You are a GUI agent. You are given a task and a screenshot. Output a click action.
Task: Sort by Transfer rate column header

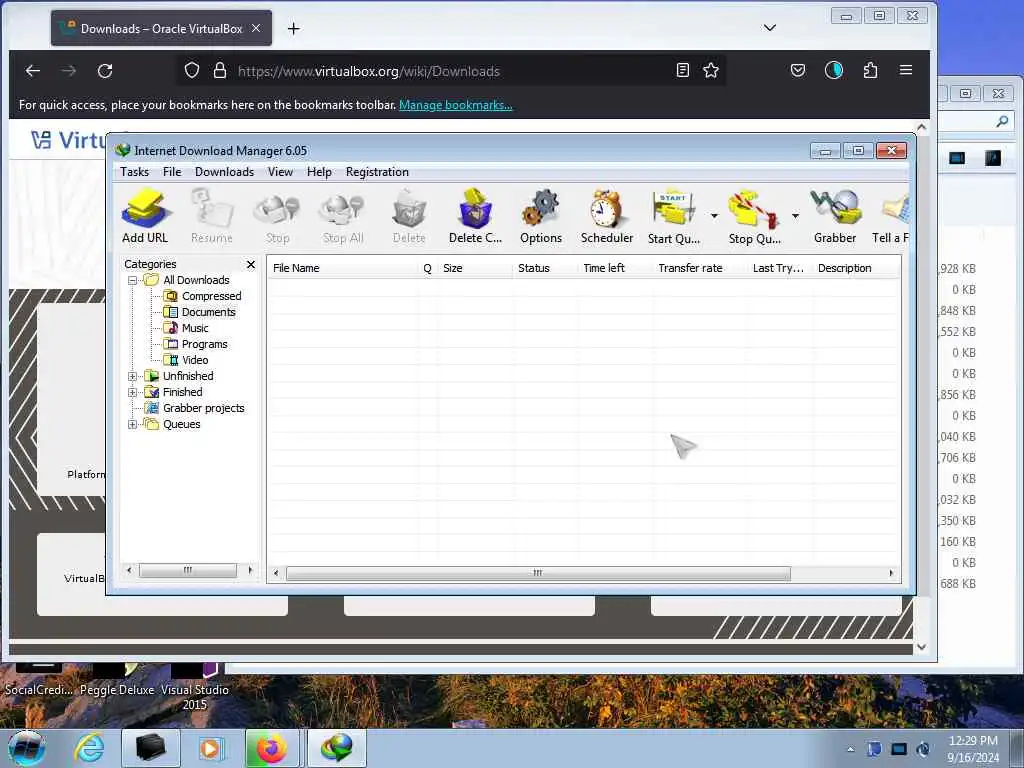700,268
